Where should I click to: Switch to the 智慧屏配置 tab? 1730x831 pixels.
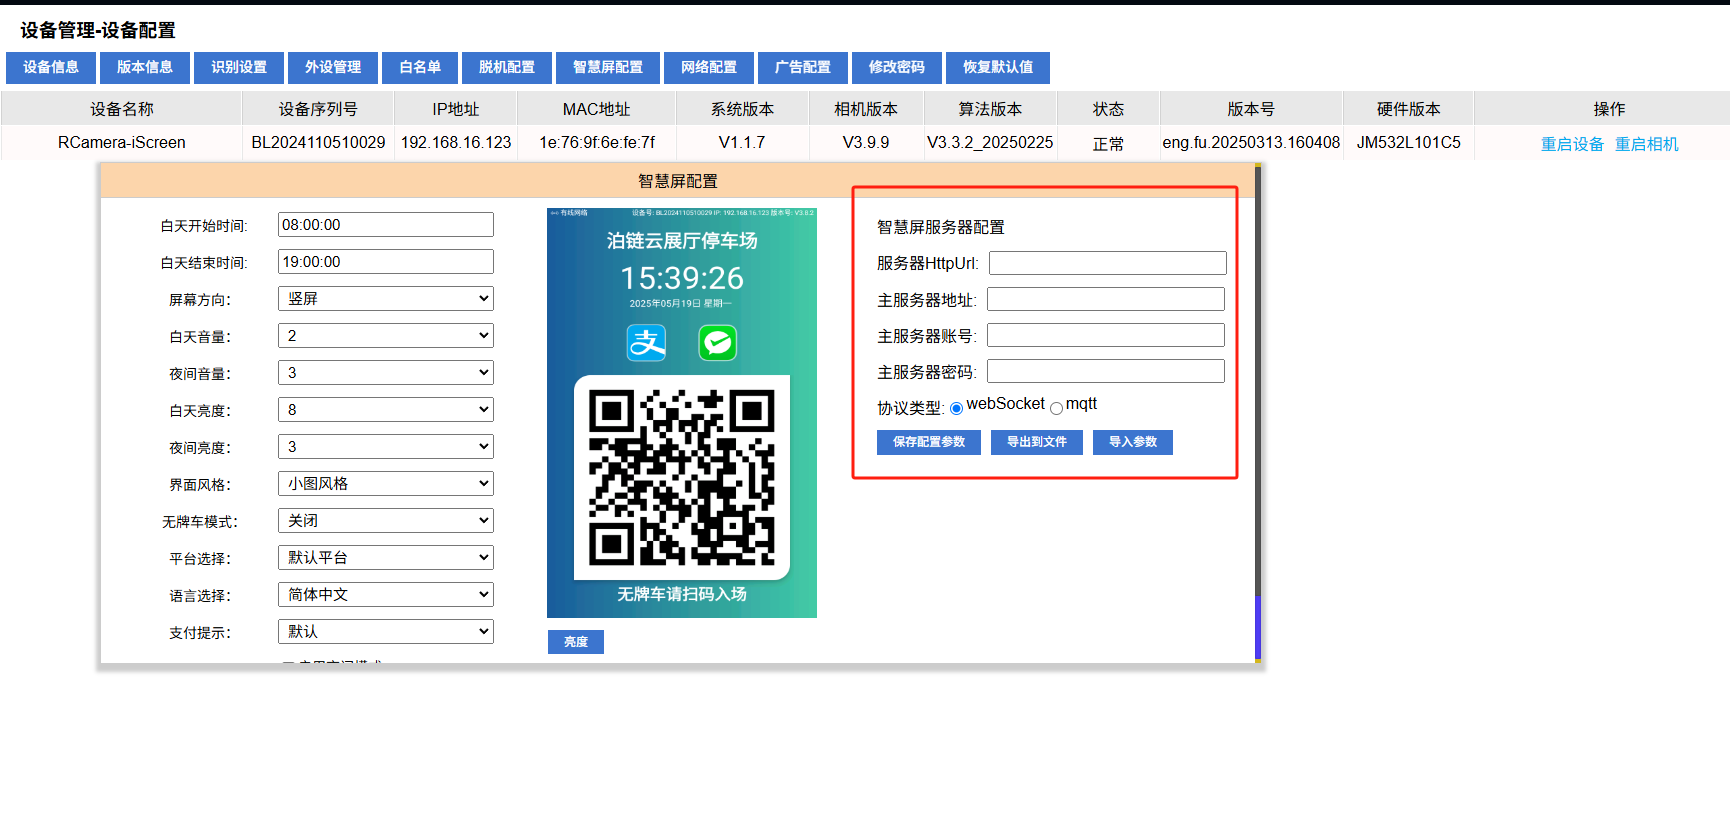pyautogui.click(x=608, y=67)
